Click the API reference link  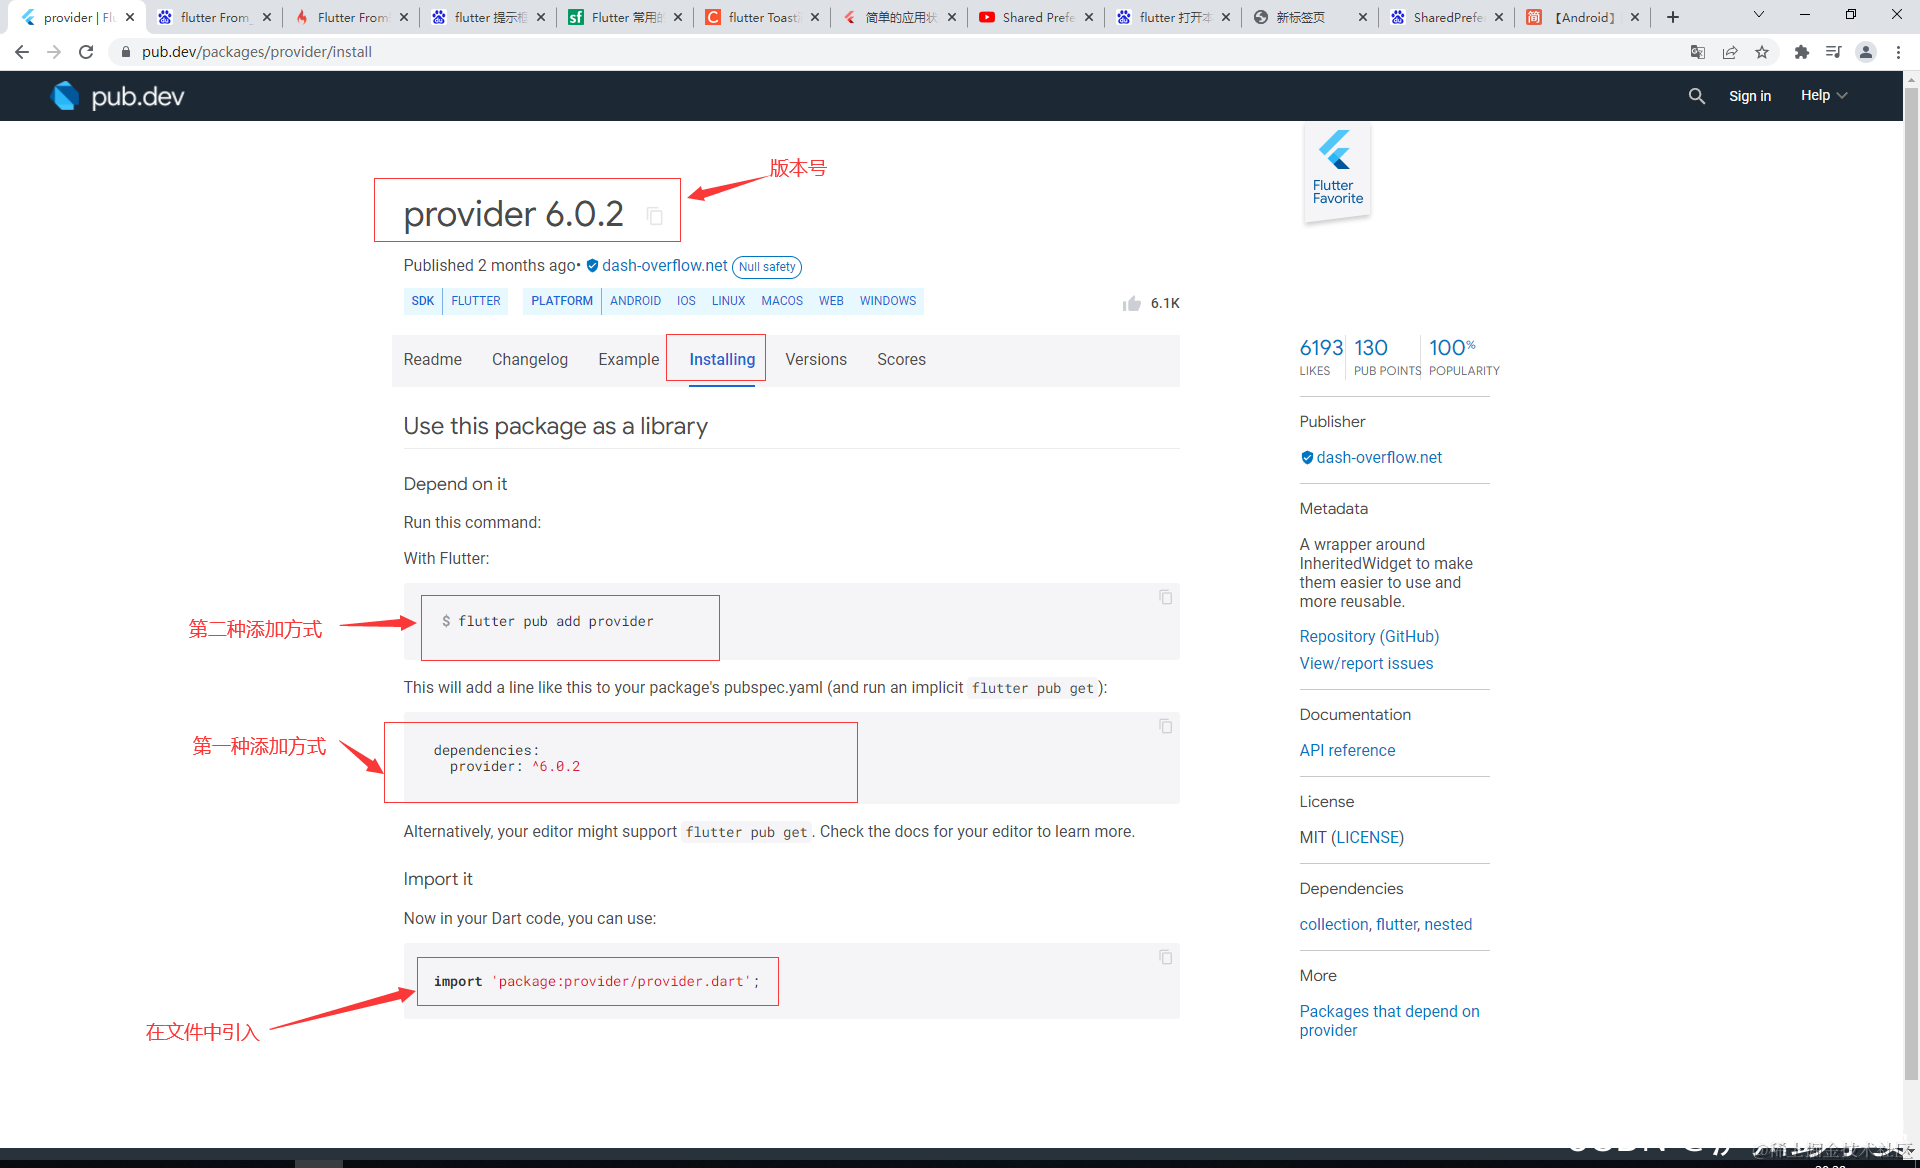[x=1347, y=750]
